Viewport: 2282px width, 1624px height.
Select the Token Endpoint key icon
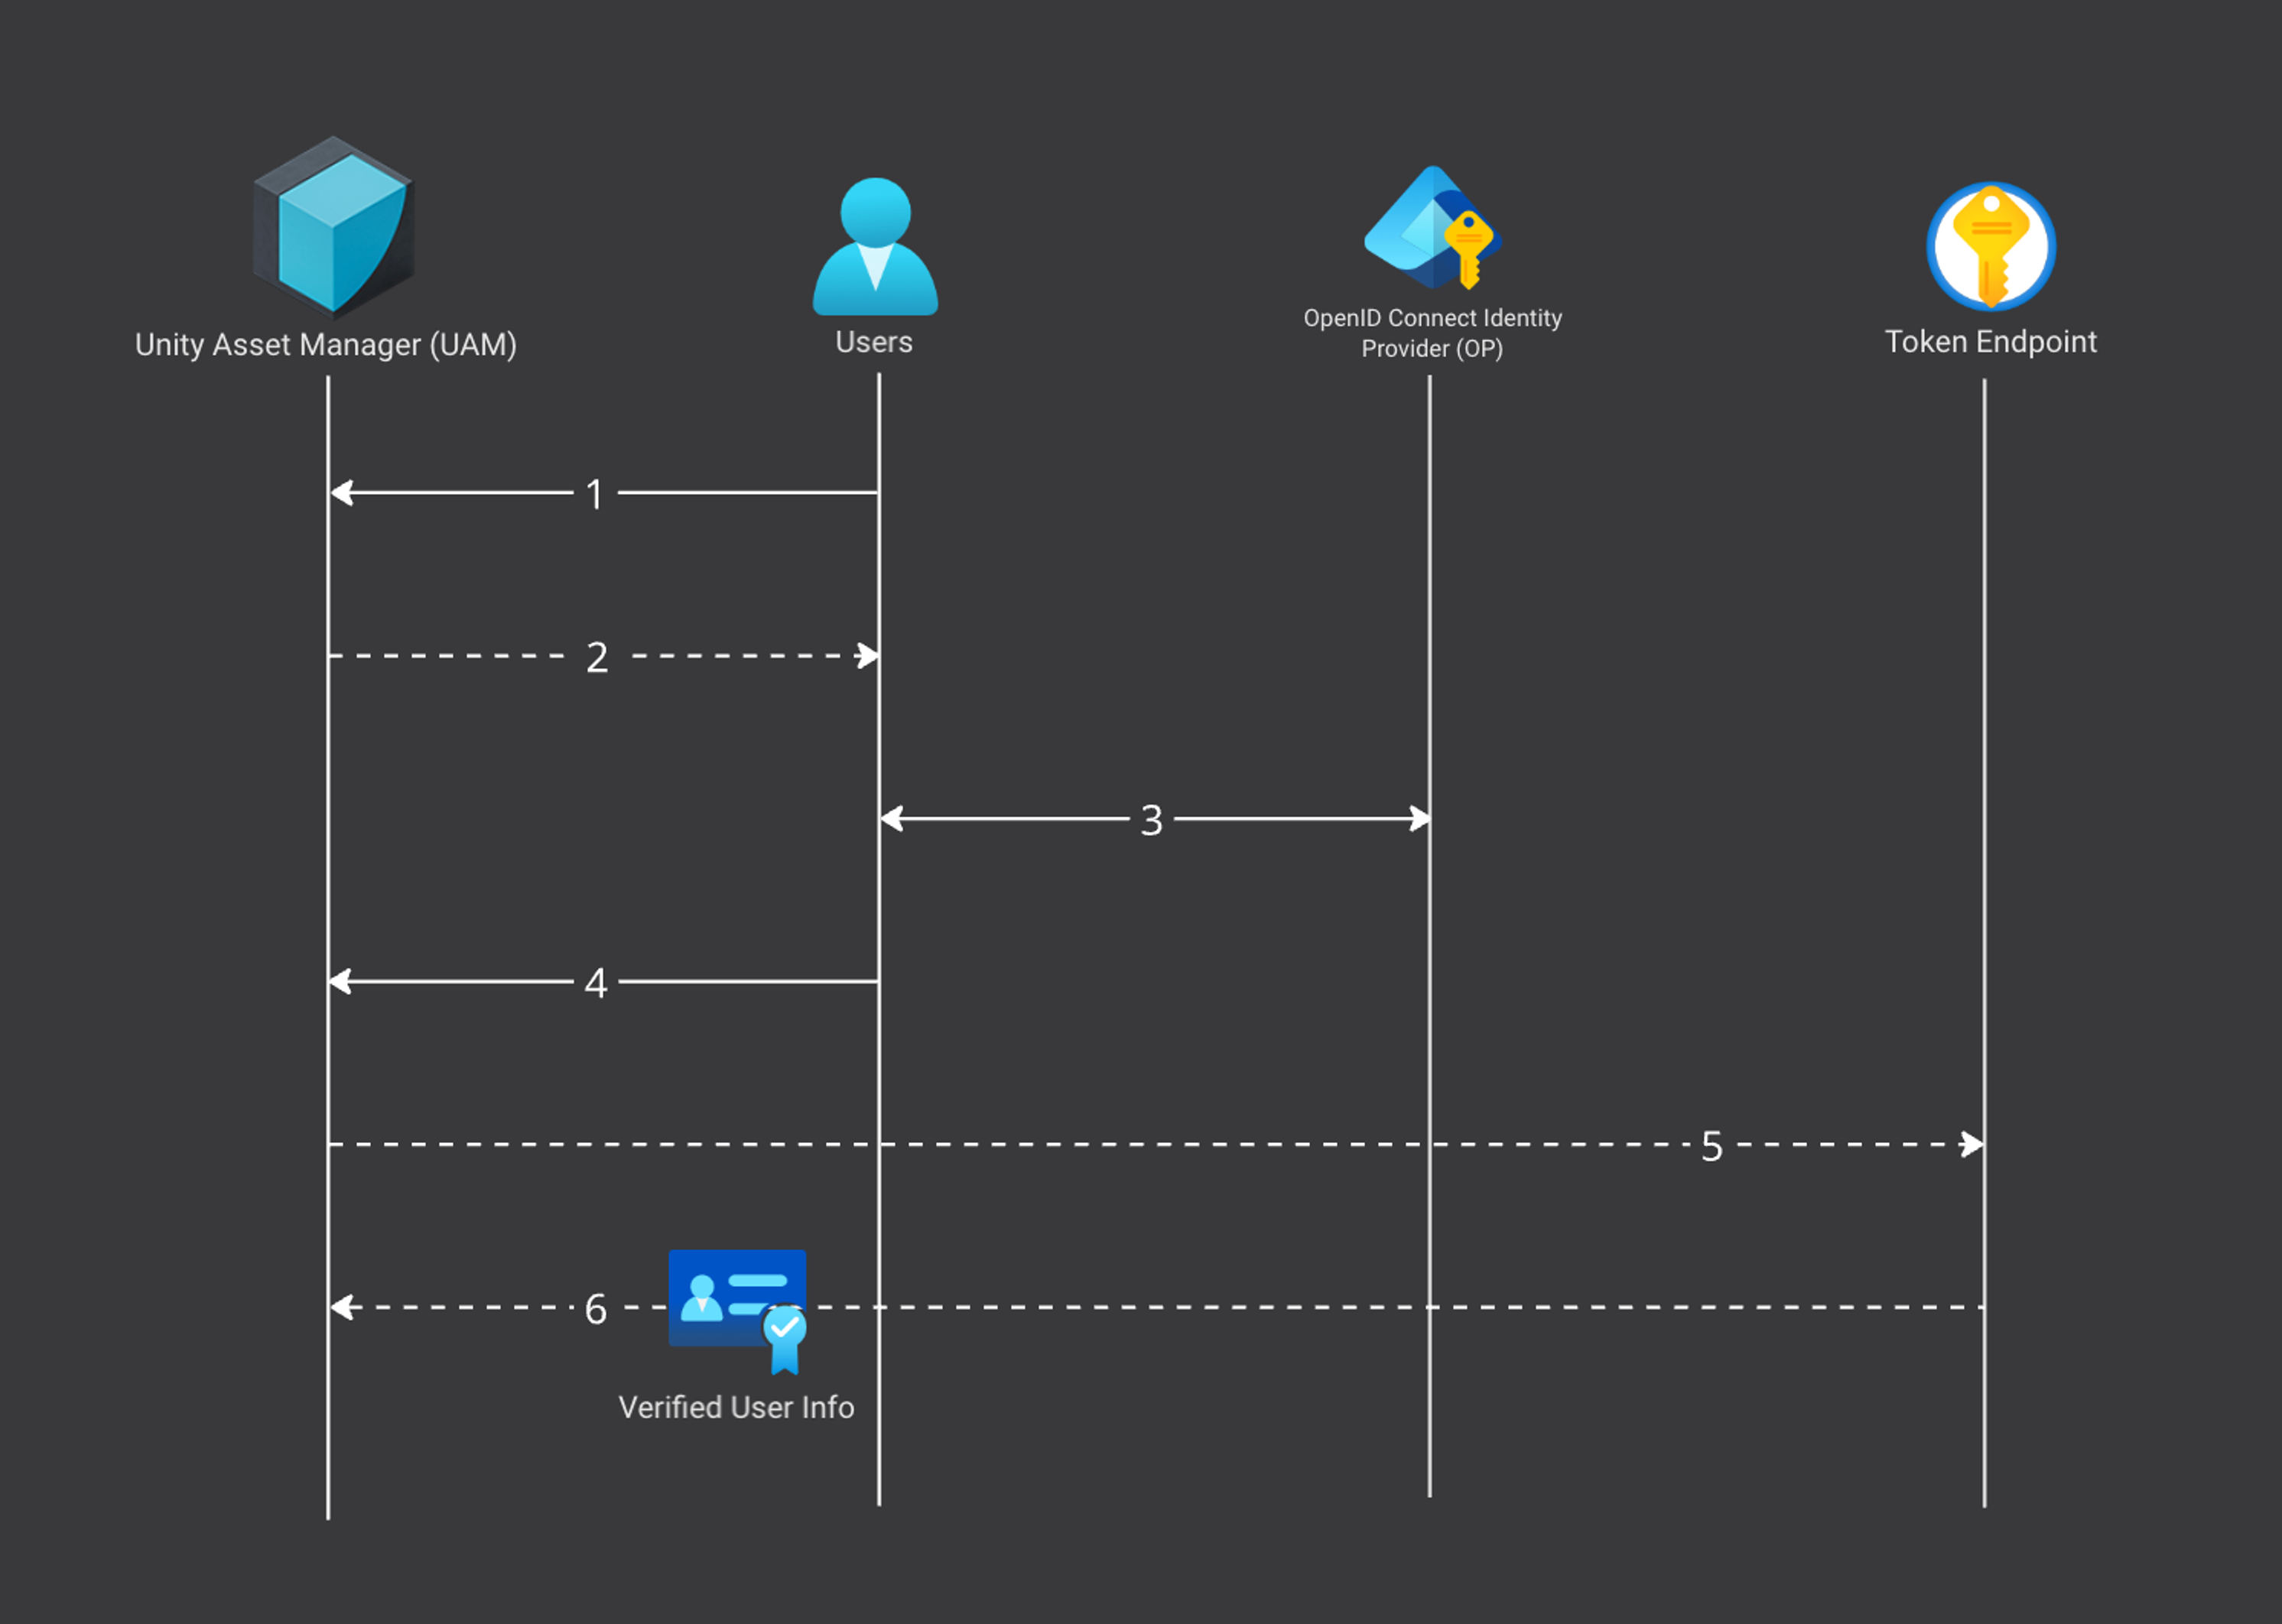(x=1990, y=246)
